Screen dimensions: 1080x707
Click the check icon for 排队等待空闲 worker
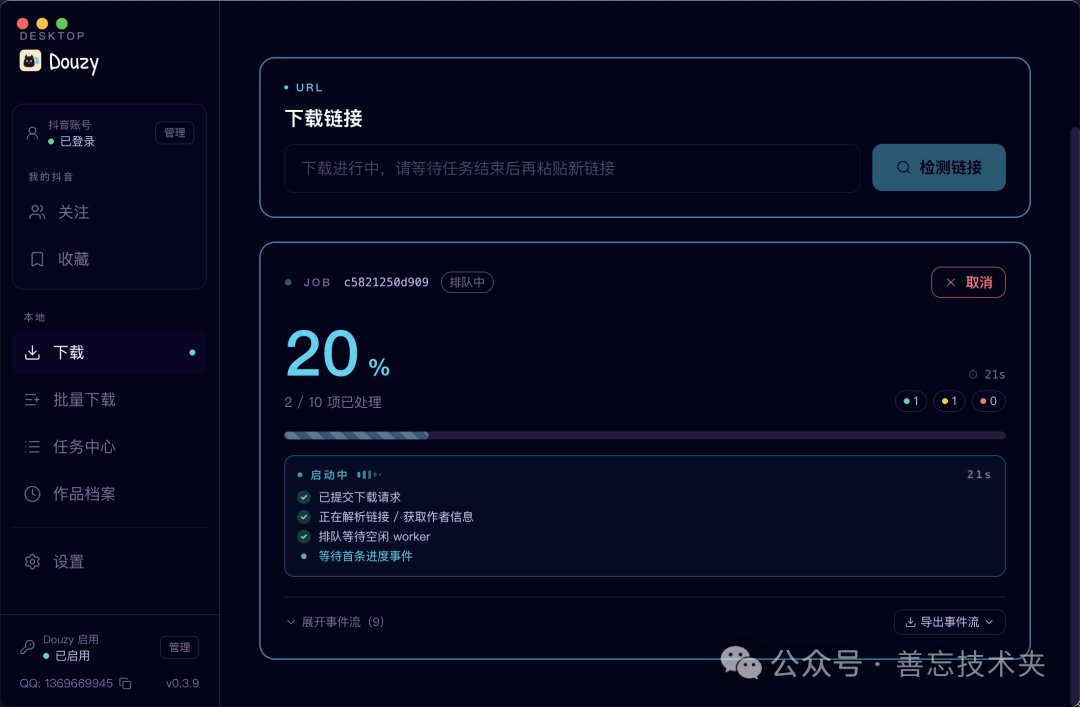pos(304,536)
